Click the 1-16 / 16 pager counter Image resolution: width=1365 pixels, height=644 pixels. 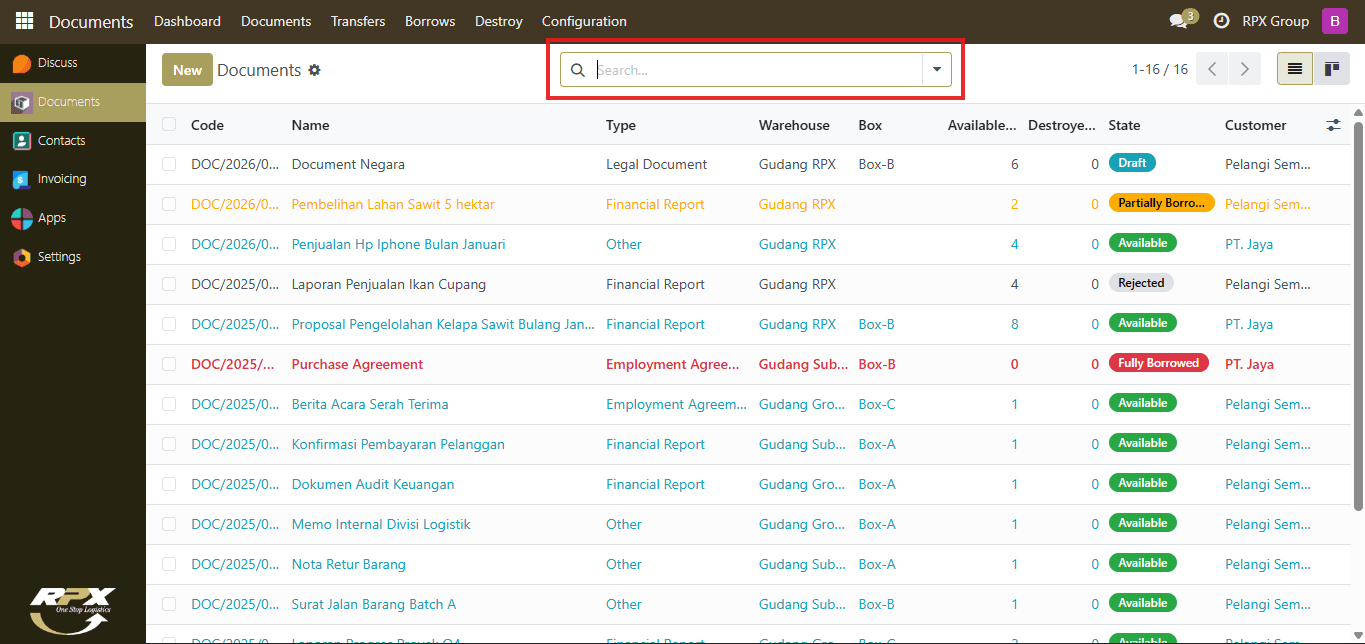pyautogui.click(x=1160, y=69)
